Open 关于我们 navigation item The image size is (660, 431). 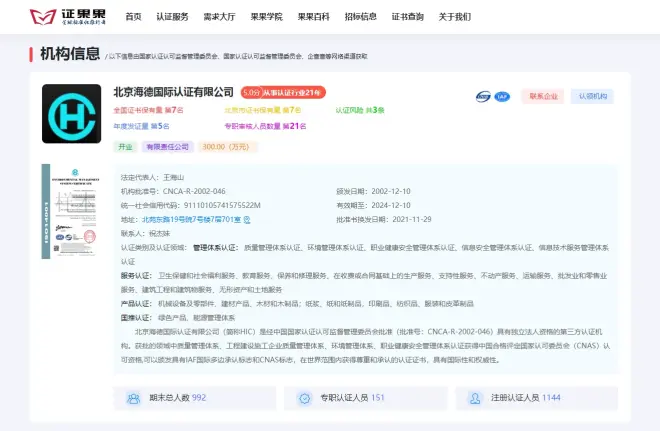[454, 17]
